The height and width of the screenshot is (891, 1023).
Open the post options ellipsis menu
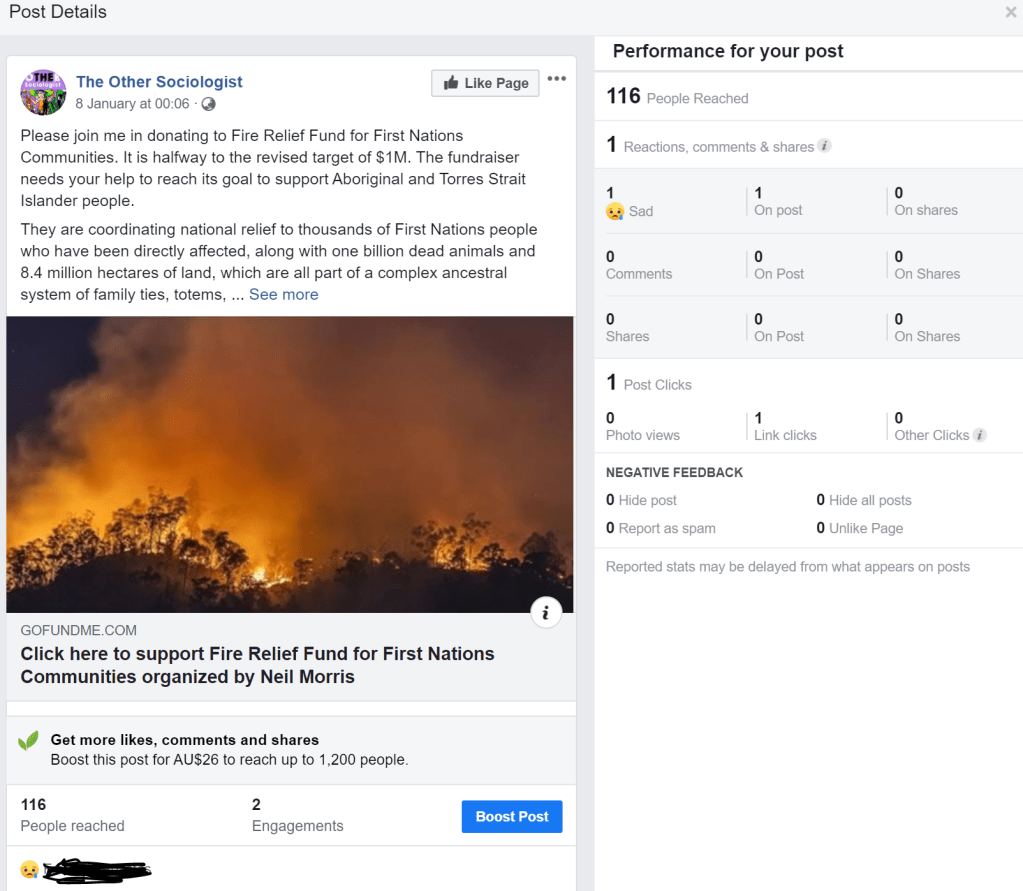point(557,78)
